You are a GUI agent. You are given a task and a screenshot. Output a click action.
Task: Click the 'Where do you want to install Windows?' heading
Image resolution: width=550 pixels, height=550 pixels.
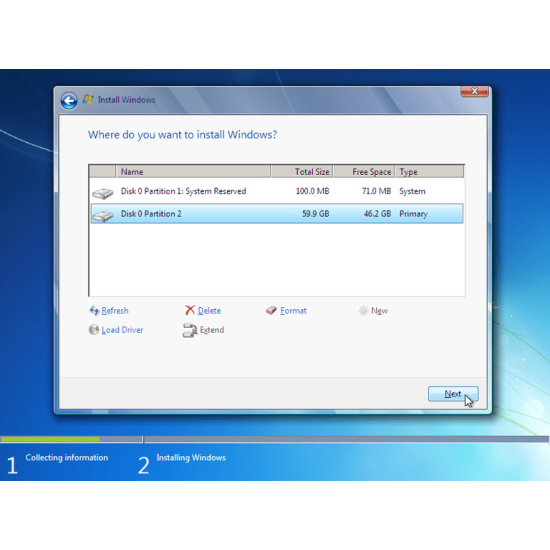pyautogui.click(x=182, y=135)
